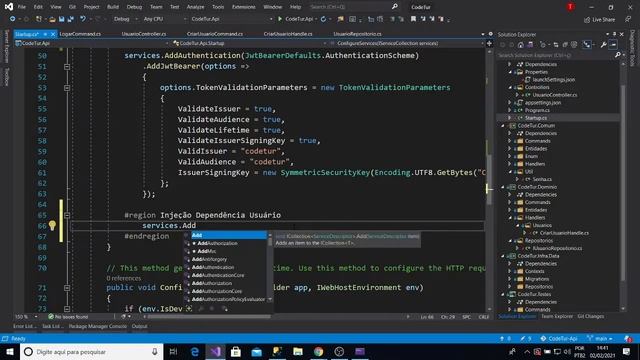Click the Open File folder icon
This screenshot has height=360, width=640.
[52, 19]
